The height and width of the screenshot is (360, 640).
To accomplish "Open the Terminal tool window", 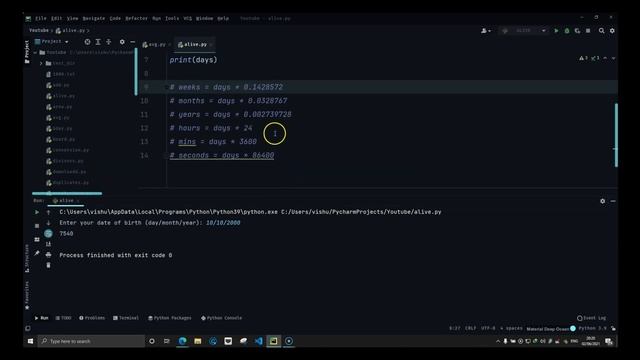I will 126,318.
